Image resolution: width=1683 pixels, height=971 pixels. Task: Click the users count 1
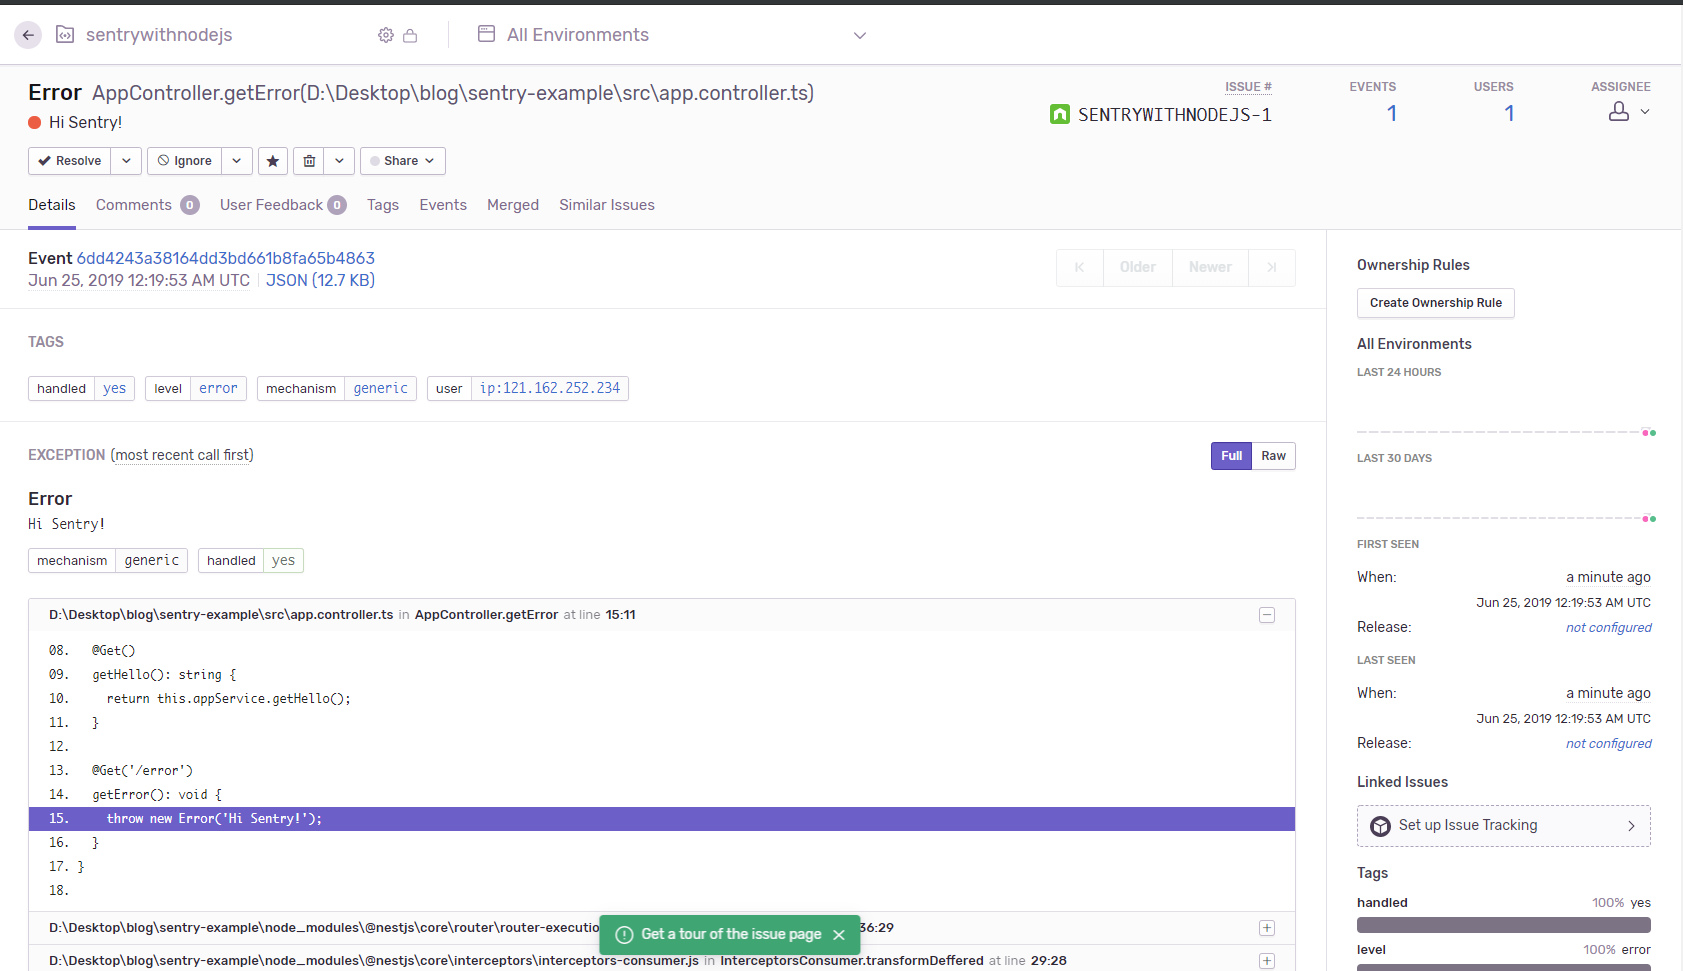[x=1509, y=114]
